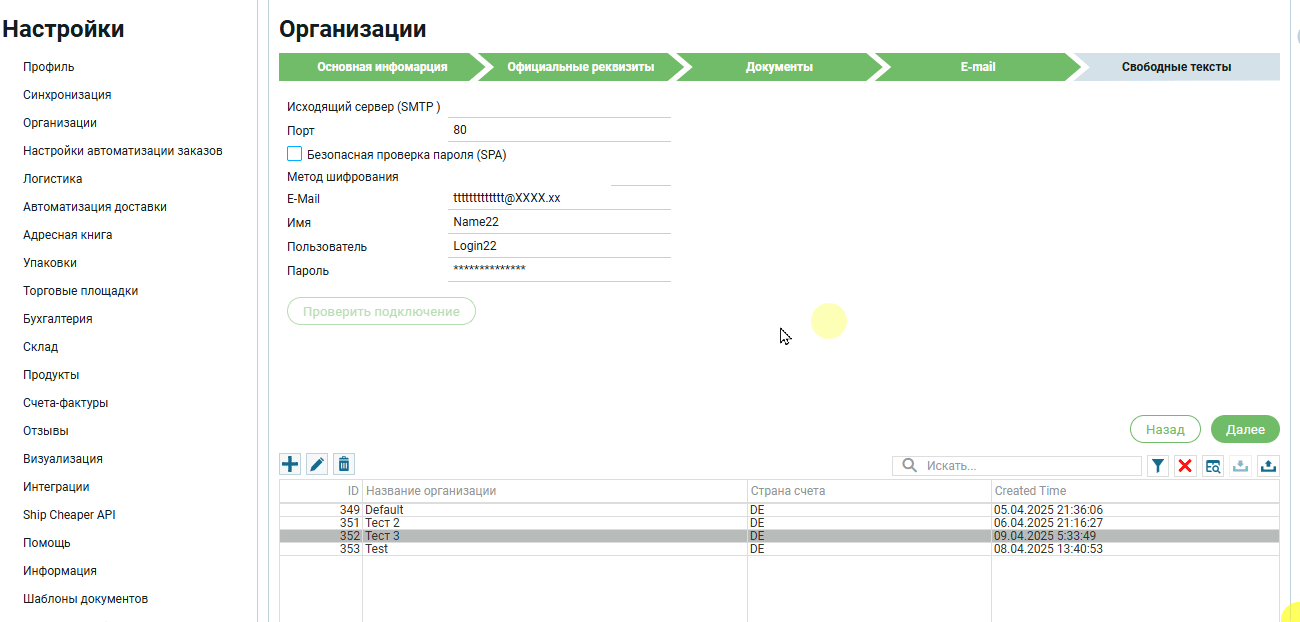Enable Безопасная проверка пароля (SPA) checkbox

[295, 154]
